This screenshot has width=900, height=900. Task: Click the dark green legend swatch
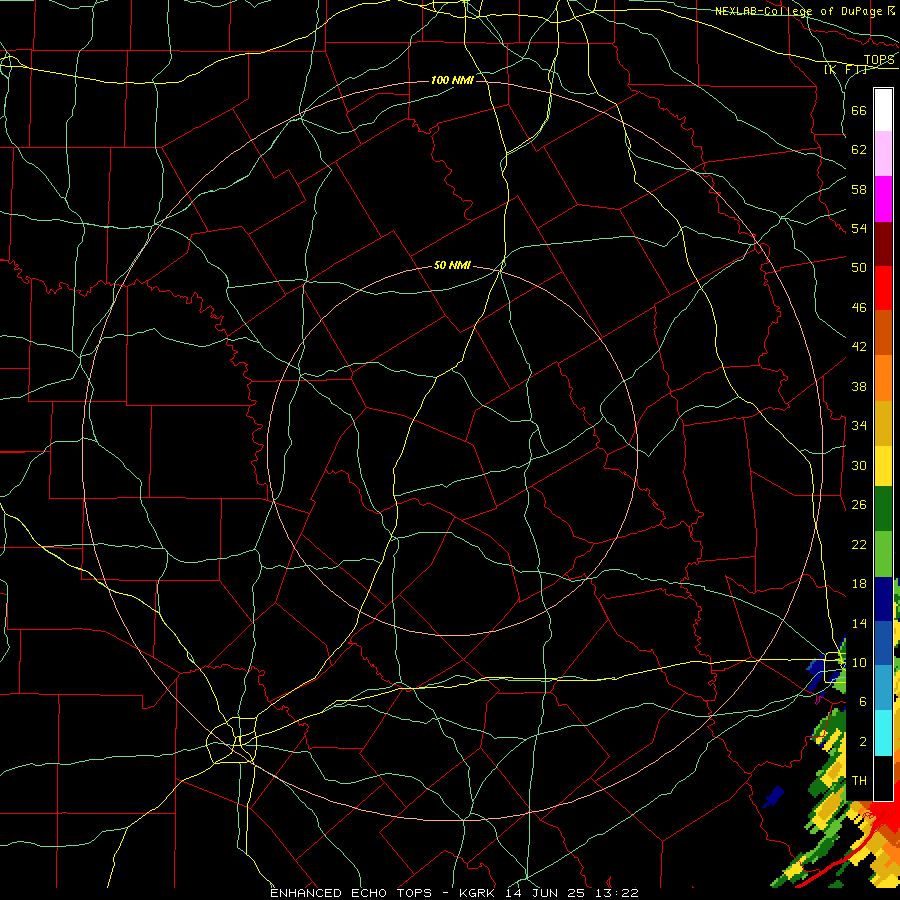point(883,509)
